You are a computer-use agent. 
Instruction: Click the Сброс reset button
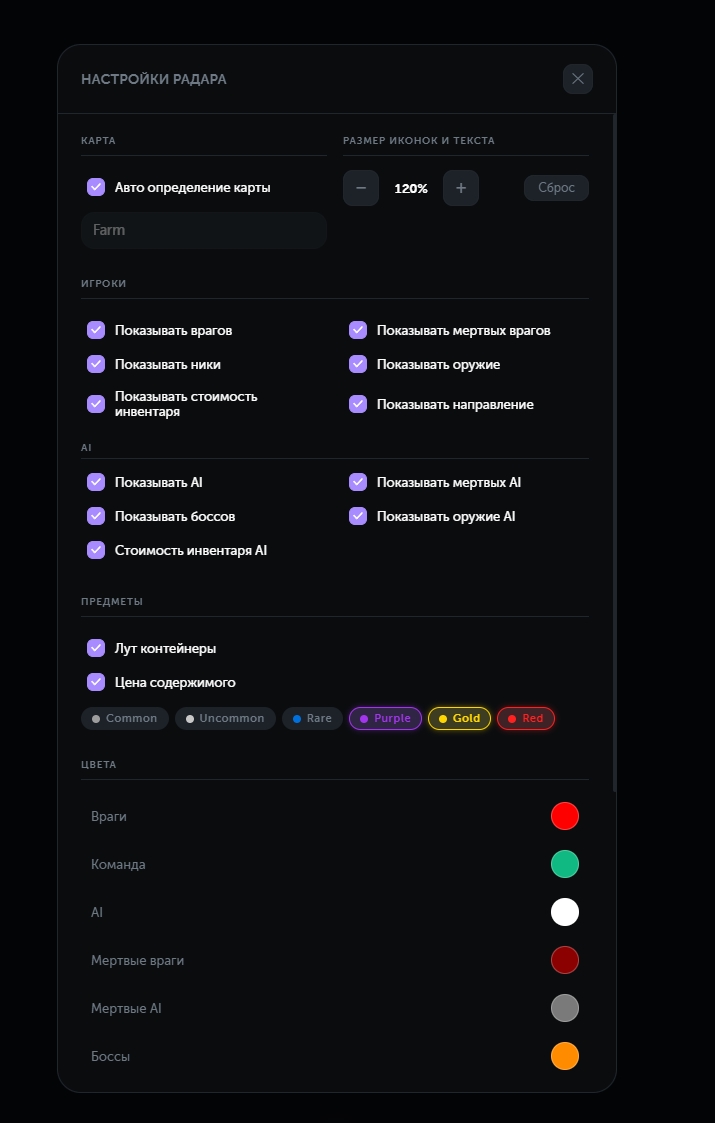(556, 188)
